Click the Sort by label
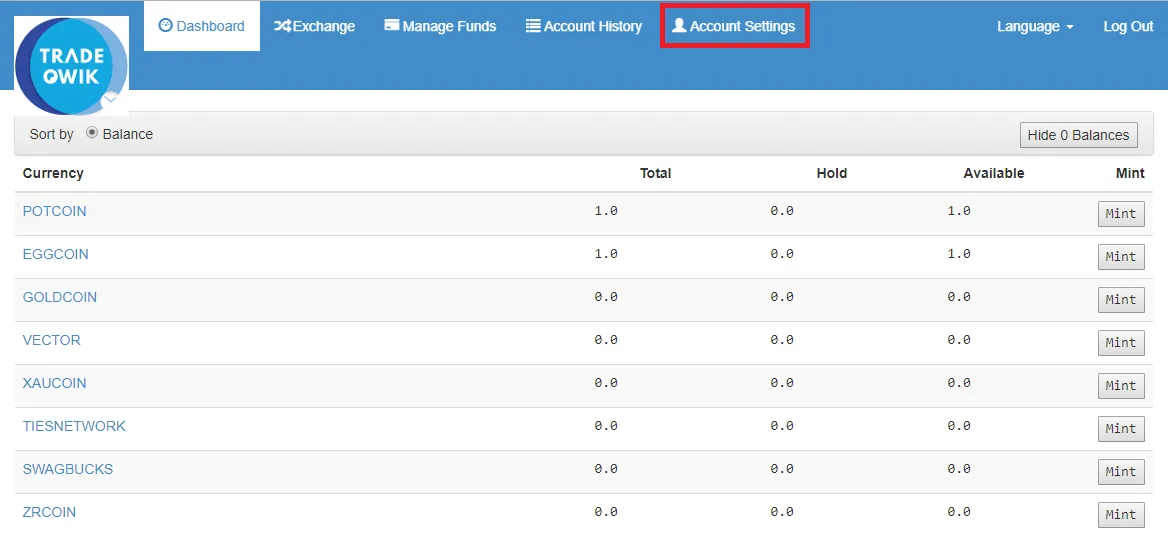The image size is (1168, 536). (51, 135)
